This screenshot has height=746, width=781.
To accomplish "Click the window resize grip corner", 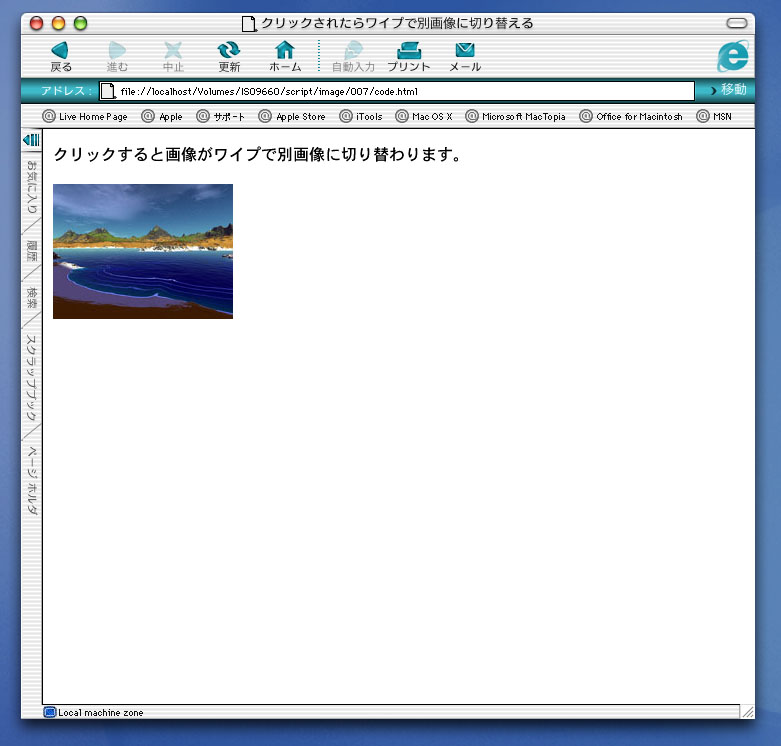I will click(x=748, y=712).
